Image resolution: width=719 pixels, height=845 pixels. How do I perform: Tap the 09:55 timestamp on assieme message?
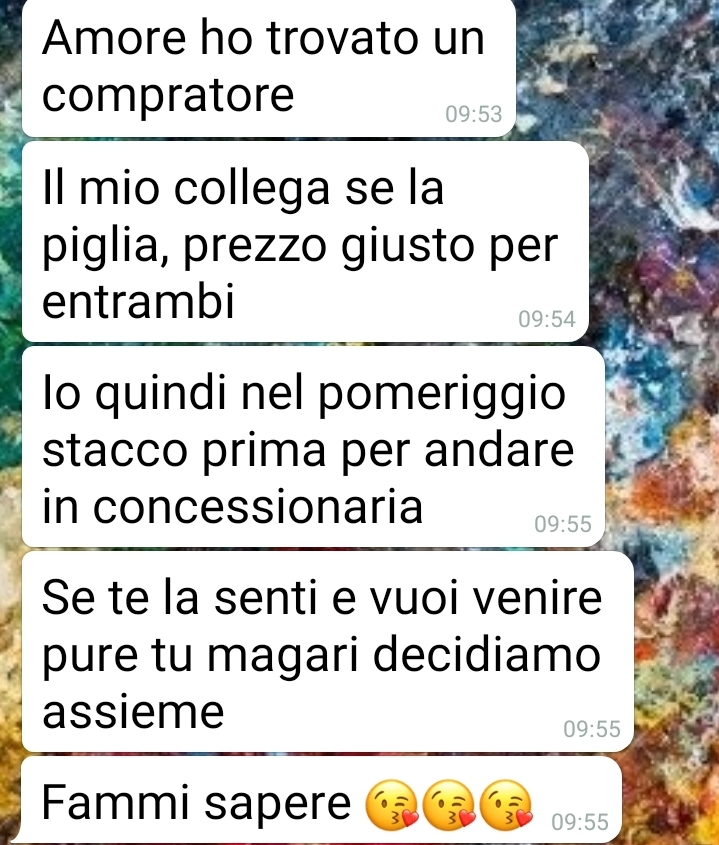coord(592,729)
